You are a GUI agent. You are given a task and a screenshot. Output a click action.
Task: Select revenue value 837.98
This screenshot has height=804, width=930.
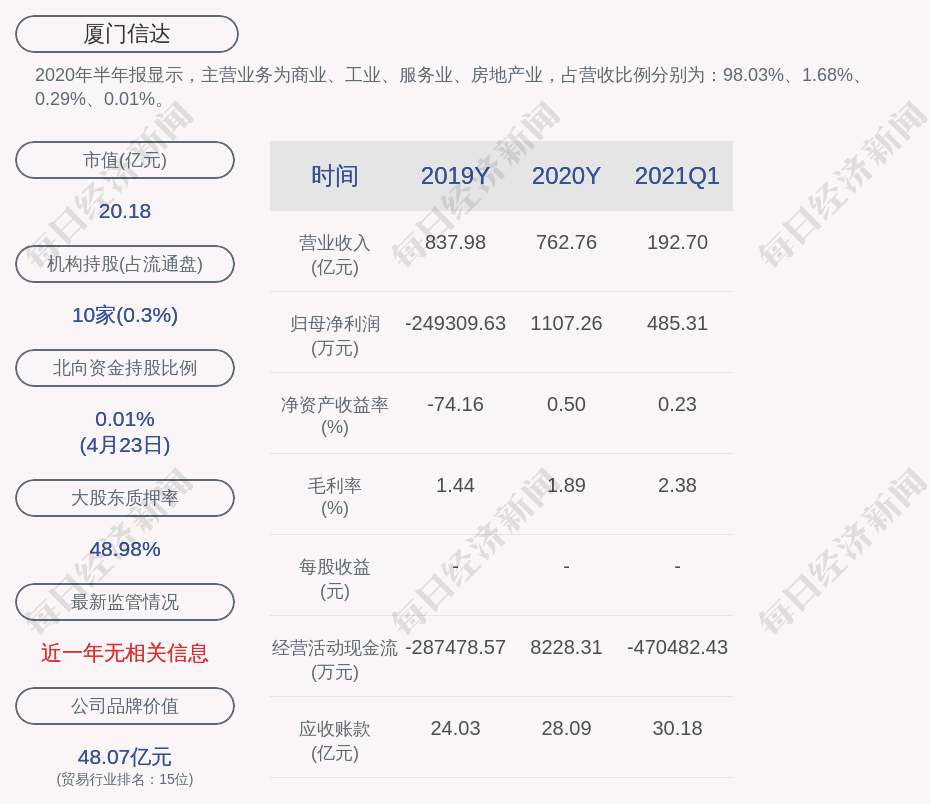point(456,243)
